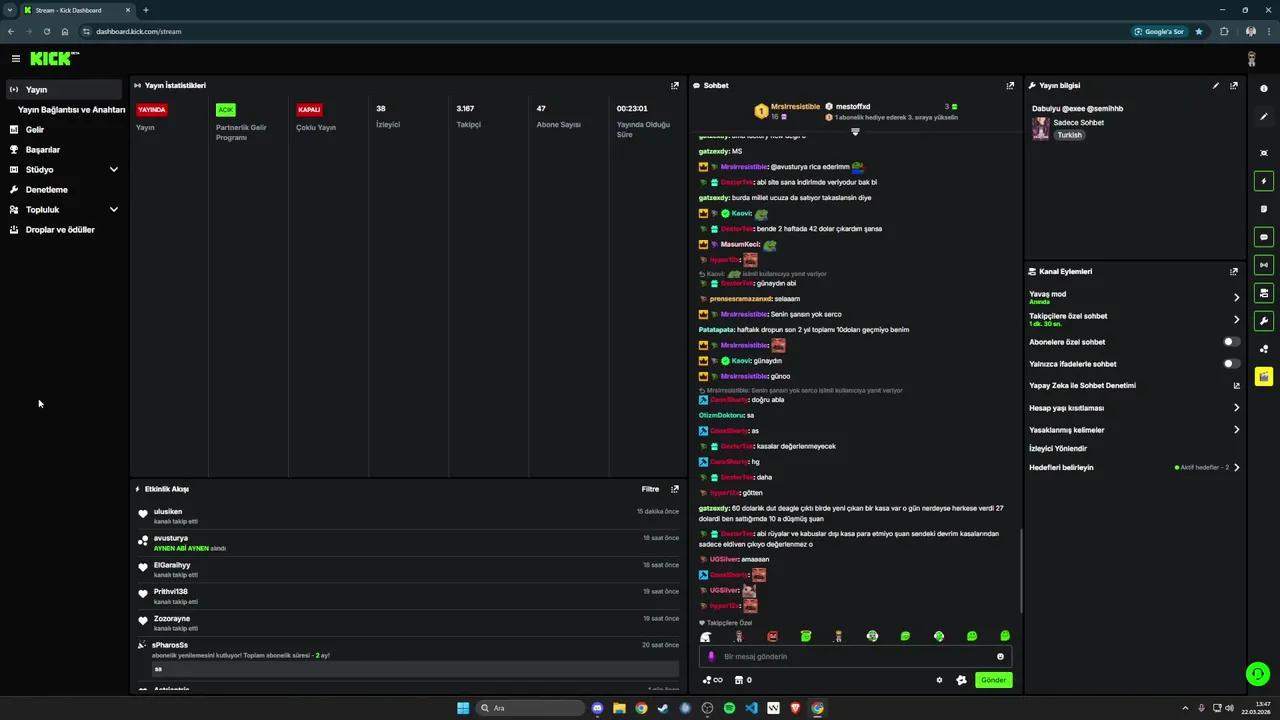Open Denetleme in the sidebar

(63, 190)
